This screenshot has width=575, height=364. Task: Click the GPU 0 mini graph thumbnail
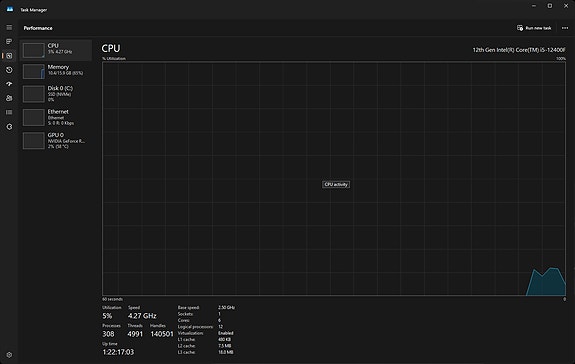(x=34, y=141)
